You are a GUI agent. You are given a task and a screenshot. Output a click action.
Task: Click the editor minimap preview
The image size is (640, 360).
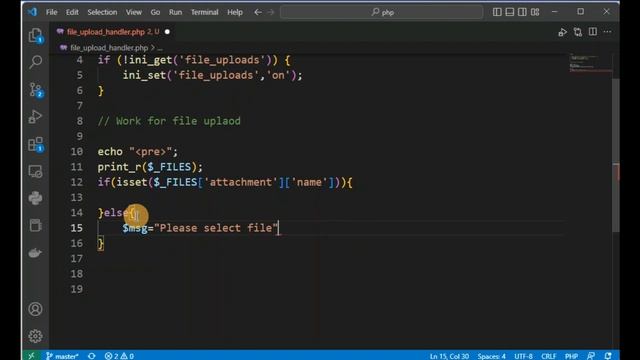590,63
